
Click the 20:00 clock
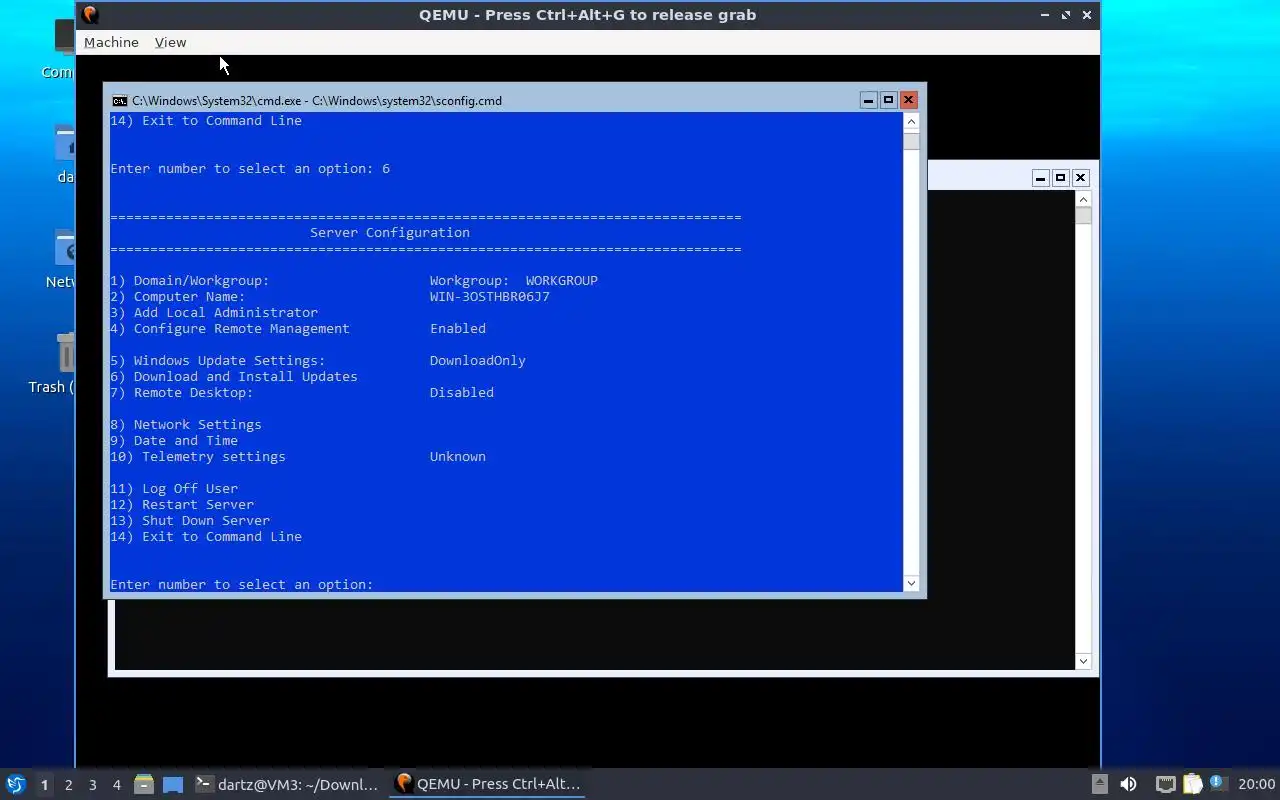click(x=1256, y=784)
